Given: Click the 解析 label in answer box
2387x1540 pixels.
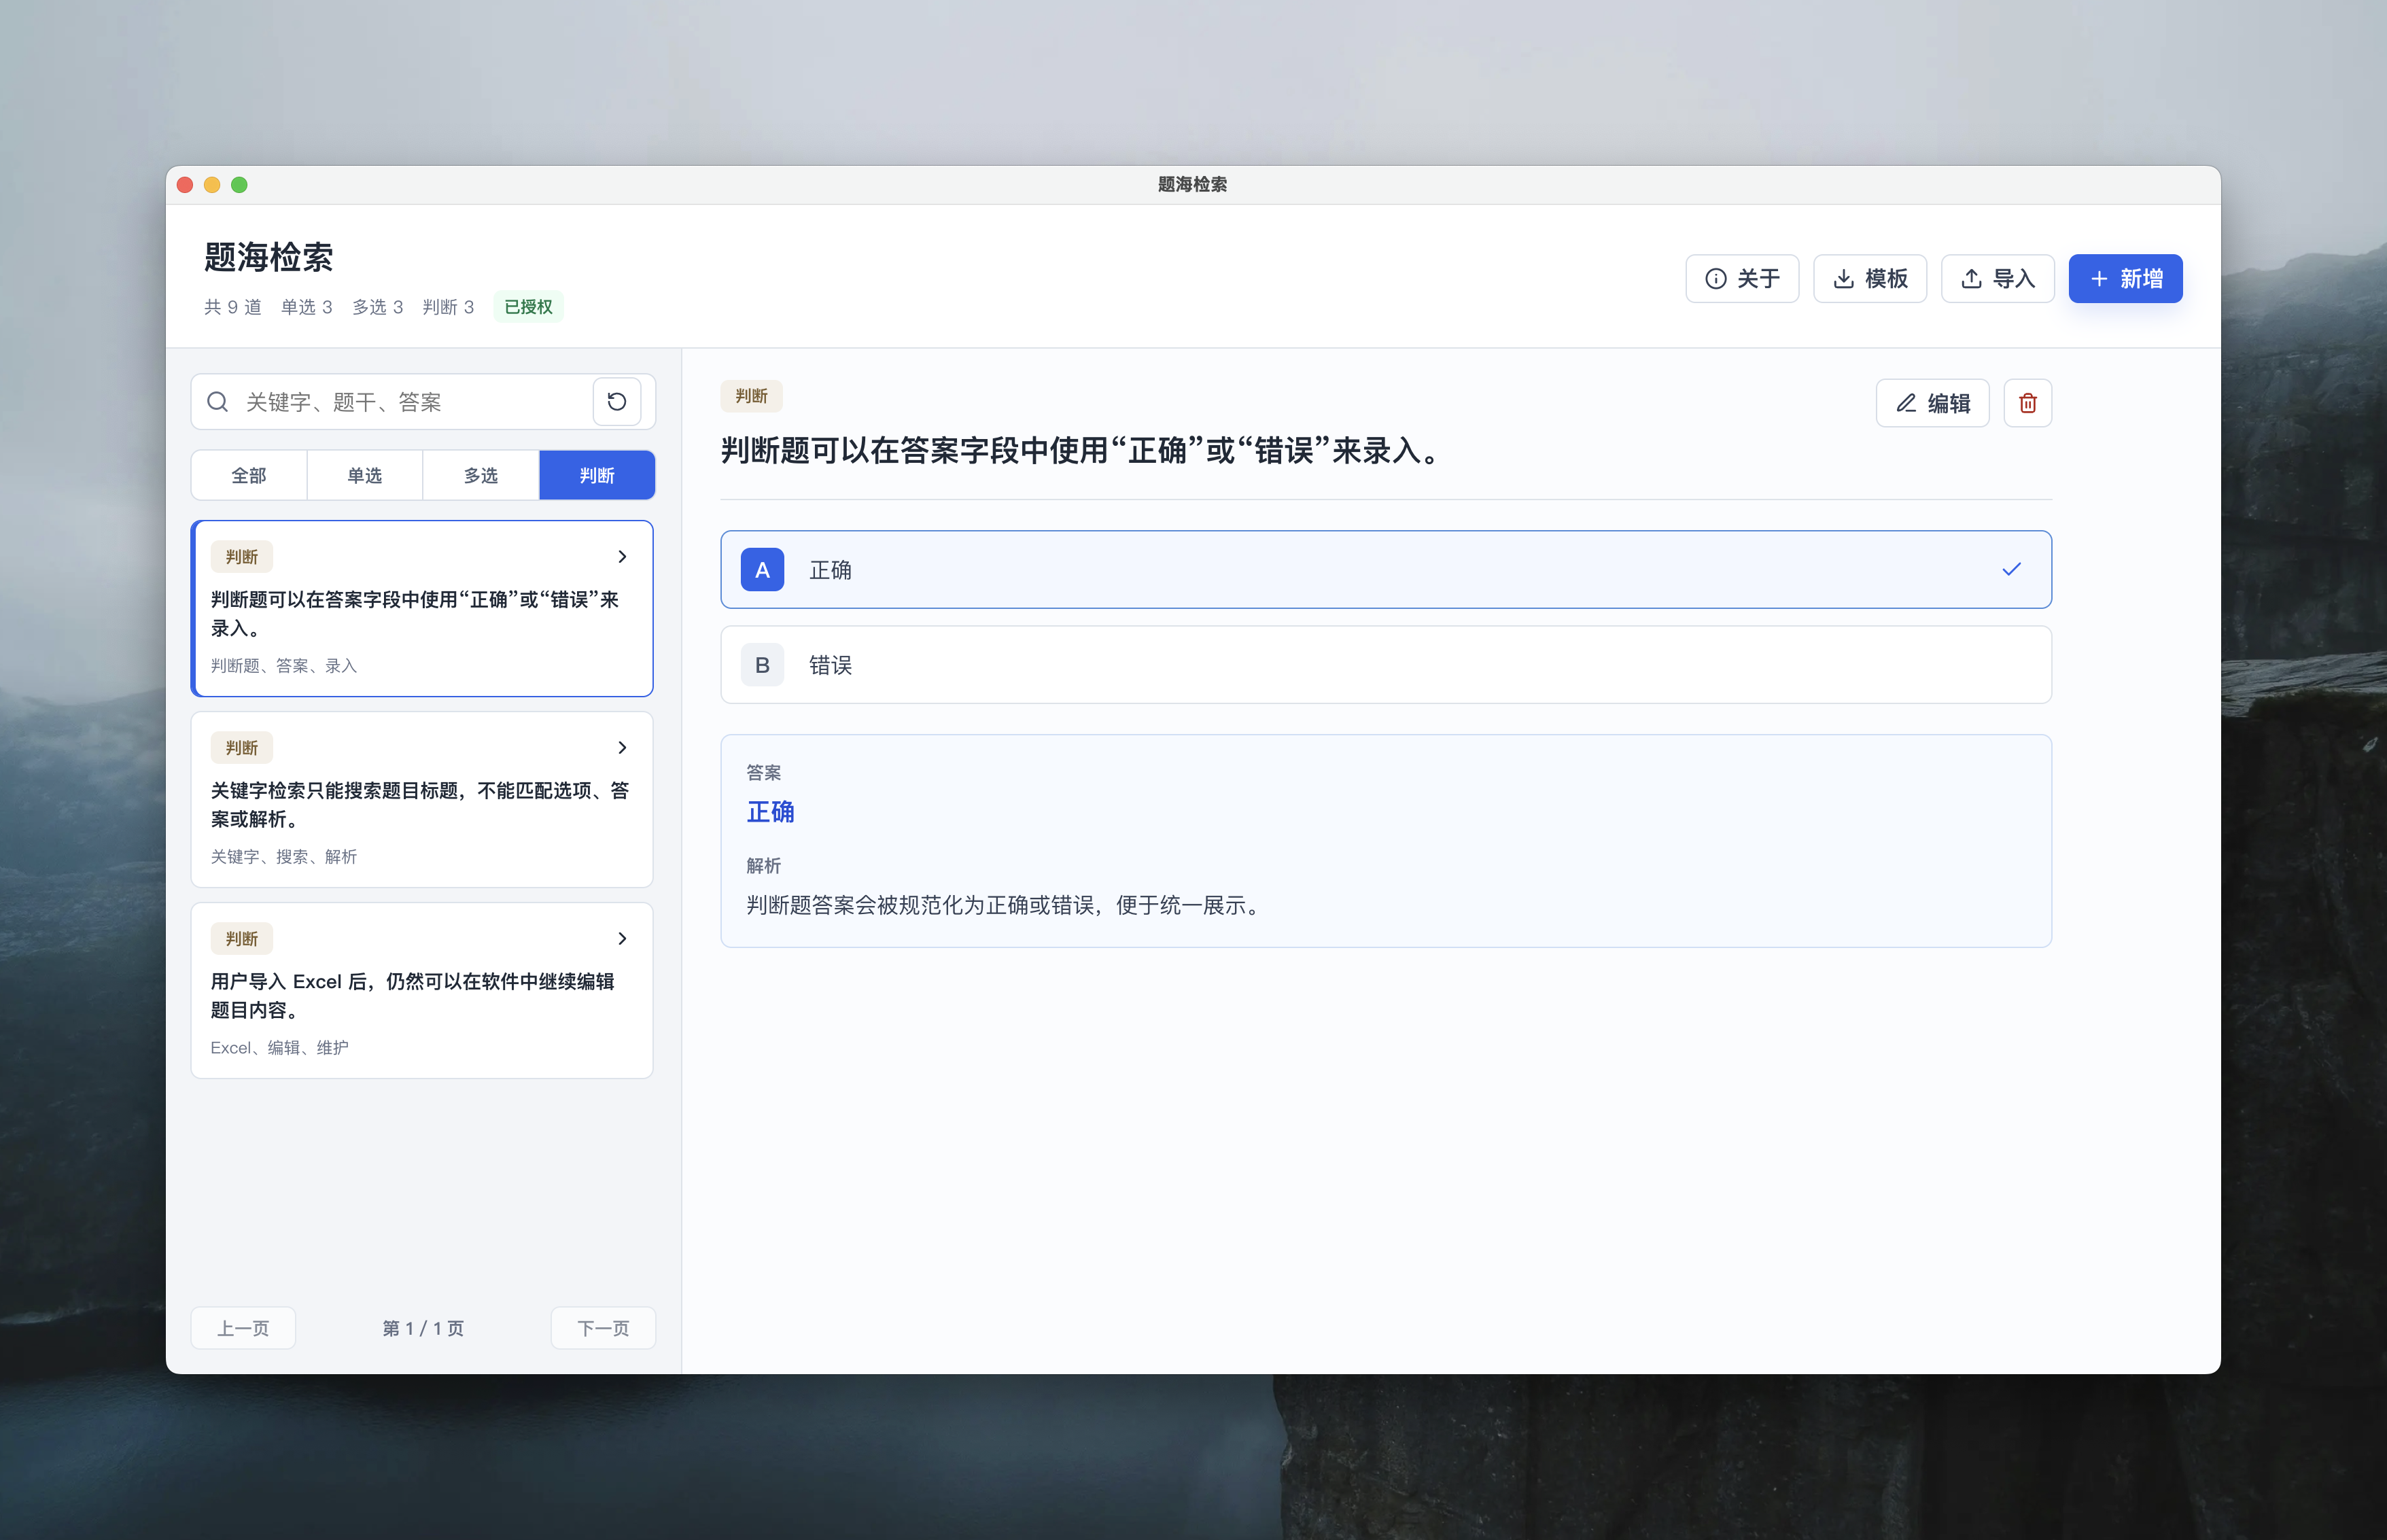Looking at the screenshot, I should point(763,866).
